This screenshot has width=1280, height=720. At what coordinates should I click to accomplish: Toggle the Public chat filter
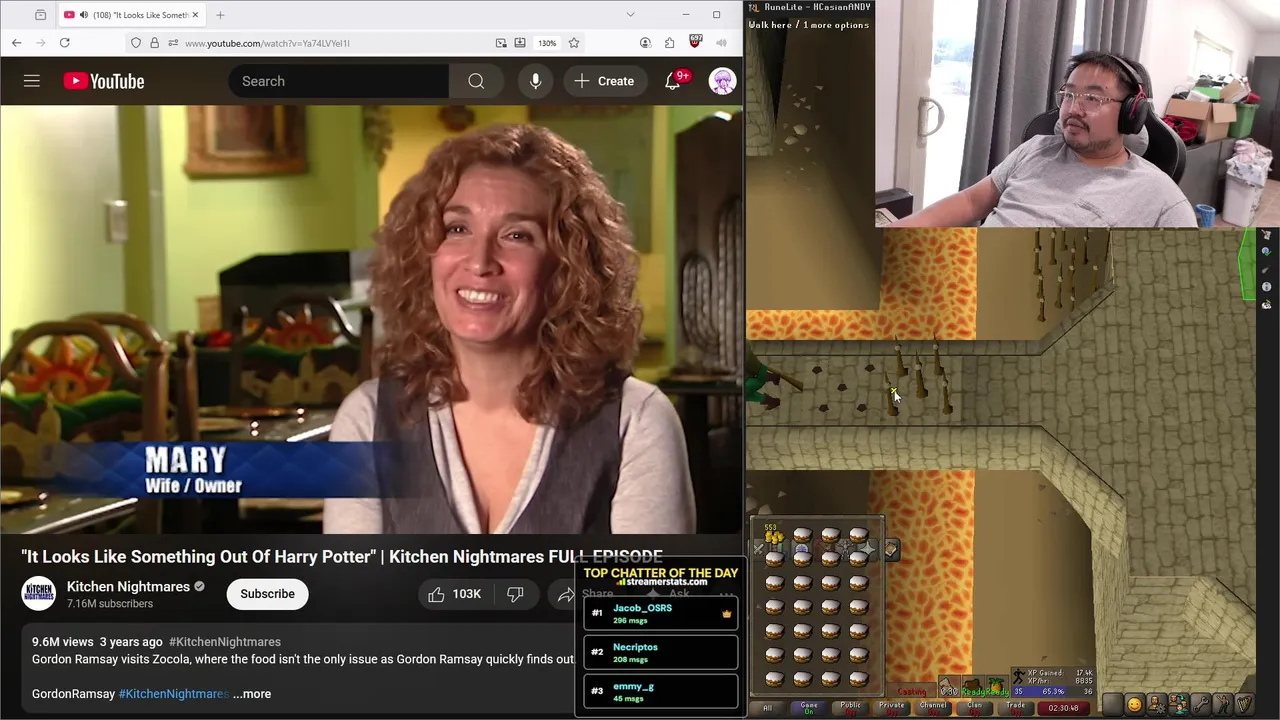point(851,707)
